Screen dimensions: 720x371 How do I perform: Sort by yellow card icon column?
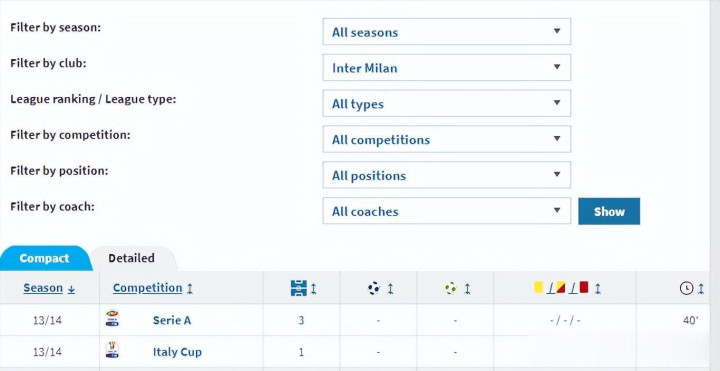point(538,287)
